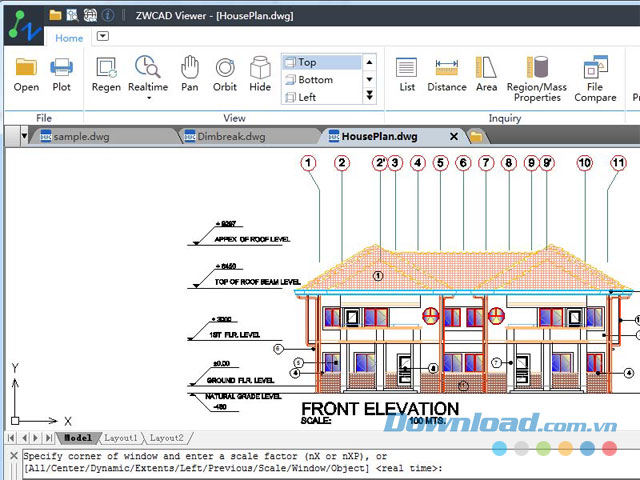This screenshot has width=640, height=480.
Task: Choose the Area inquiry tool
Action: [486, 74]
